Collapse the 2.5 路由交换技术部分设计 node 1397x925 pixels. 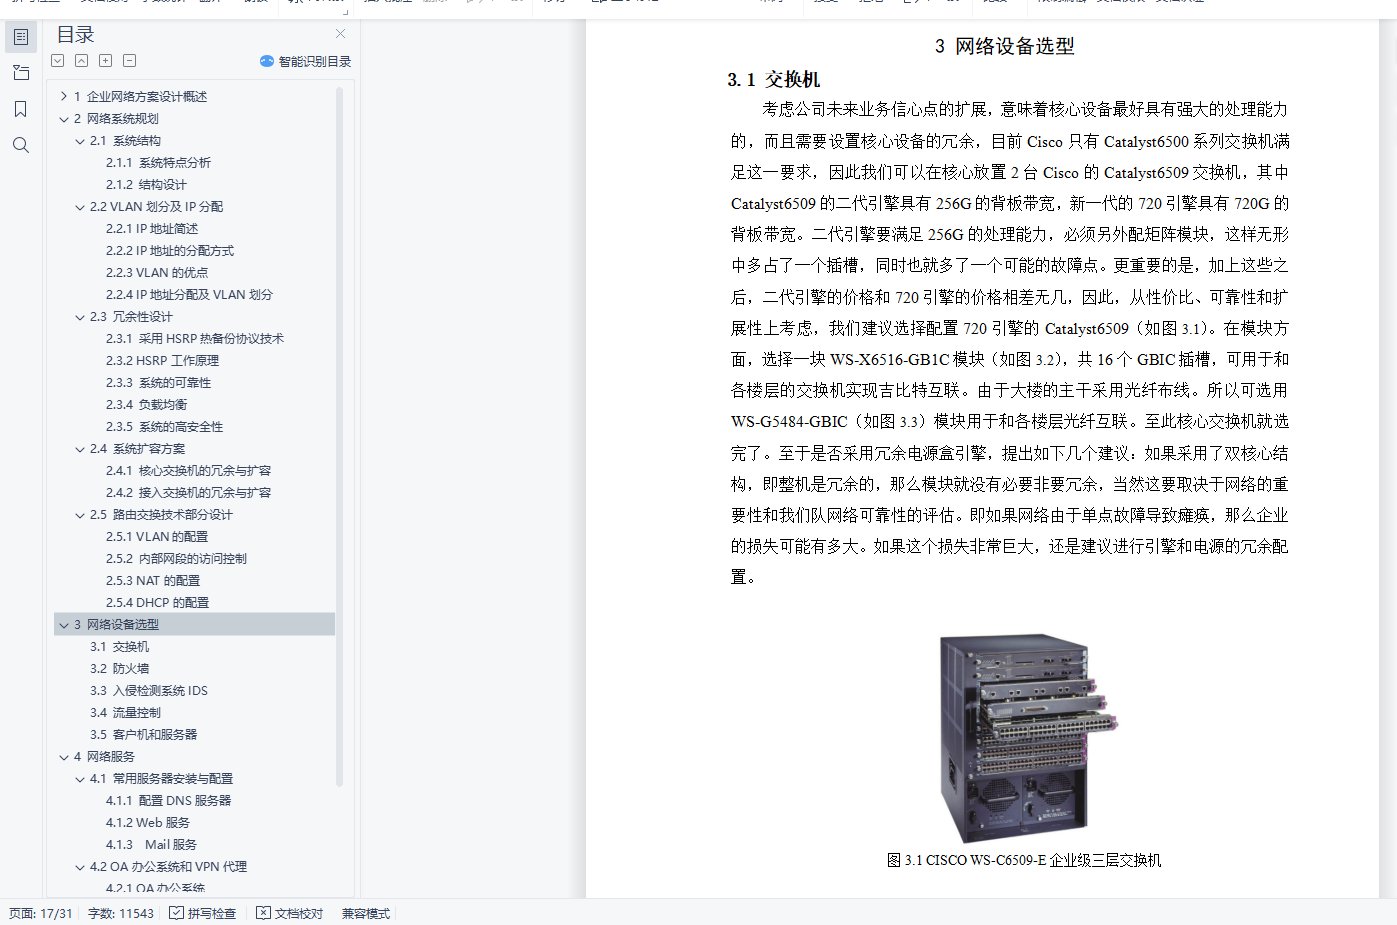[x=80, y=515]
